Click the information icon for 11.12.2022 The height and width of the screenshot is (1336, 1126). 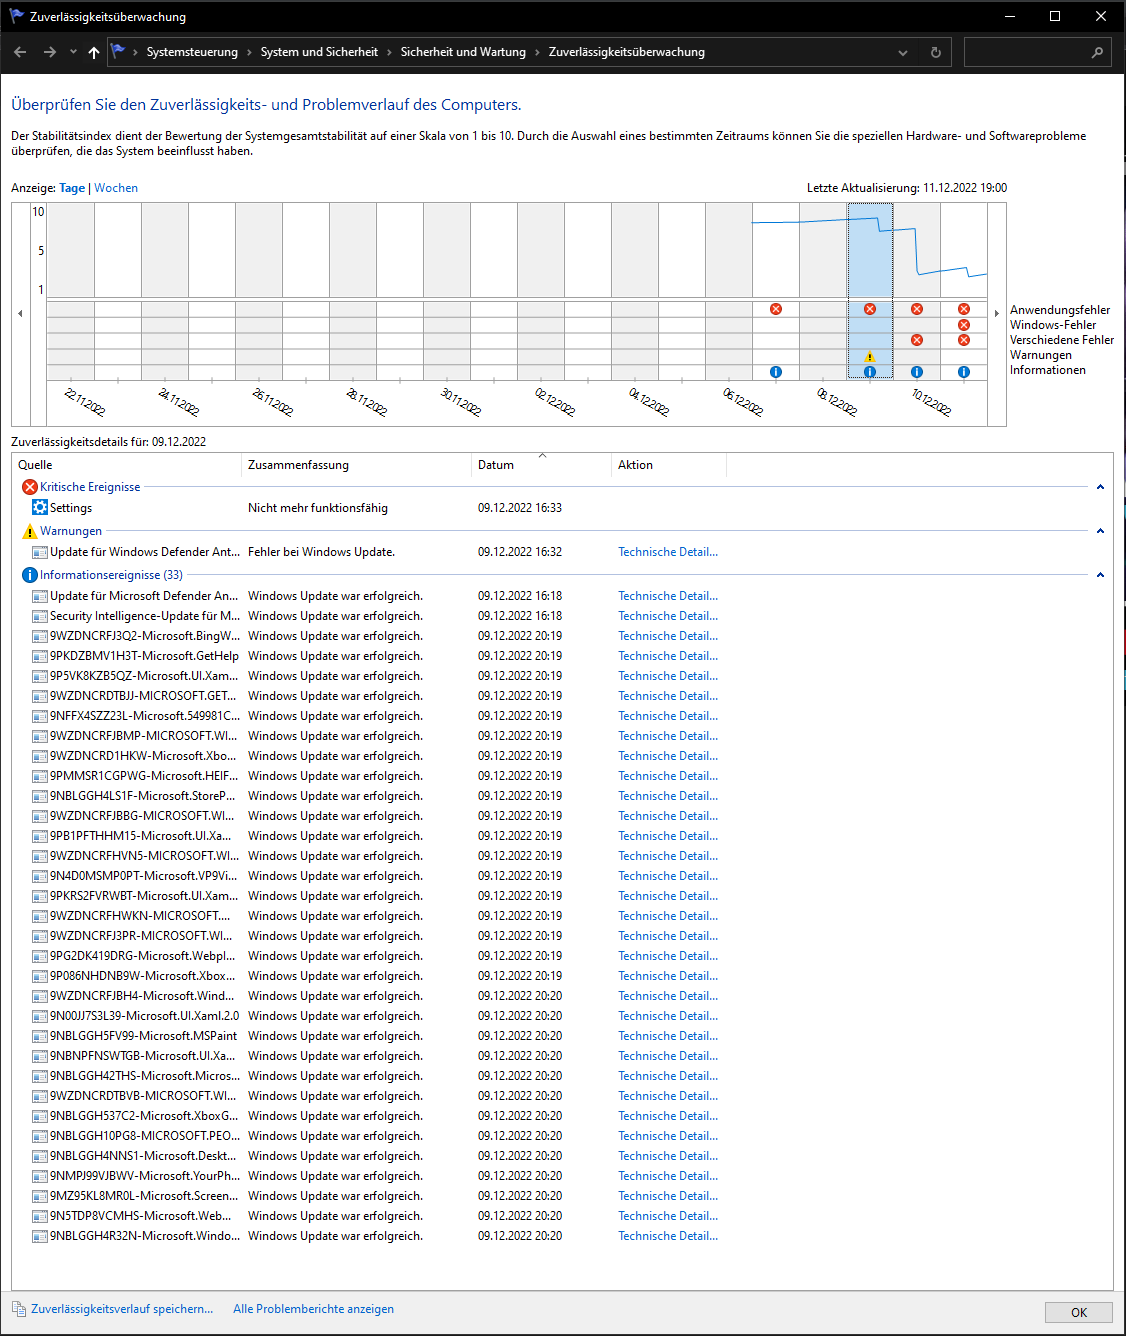964,372
